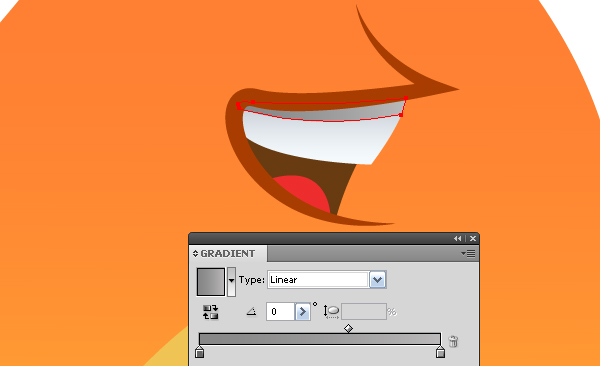Click the delete stop trash icon

[453, 341]
